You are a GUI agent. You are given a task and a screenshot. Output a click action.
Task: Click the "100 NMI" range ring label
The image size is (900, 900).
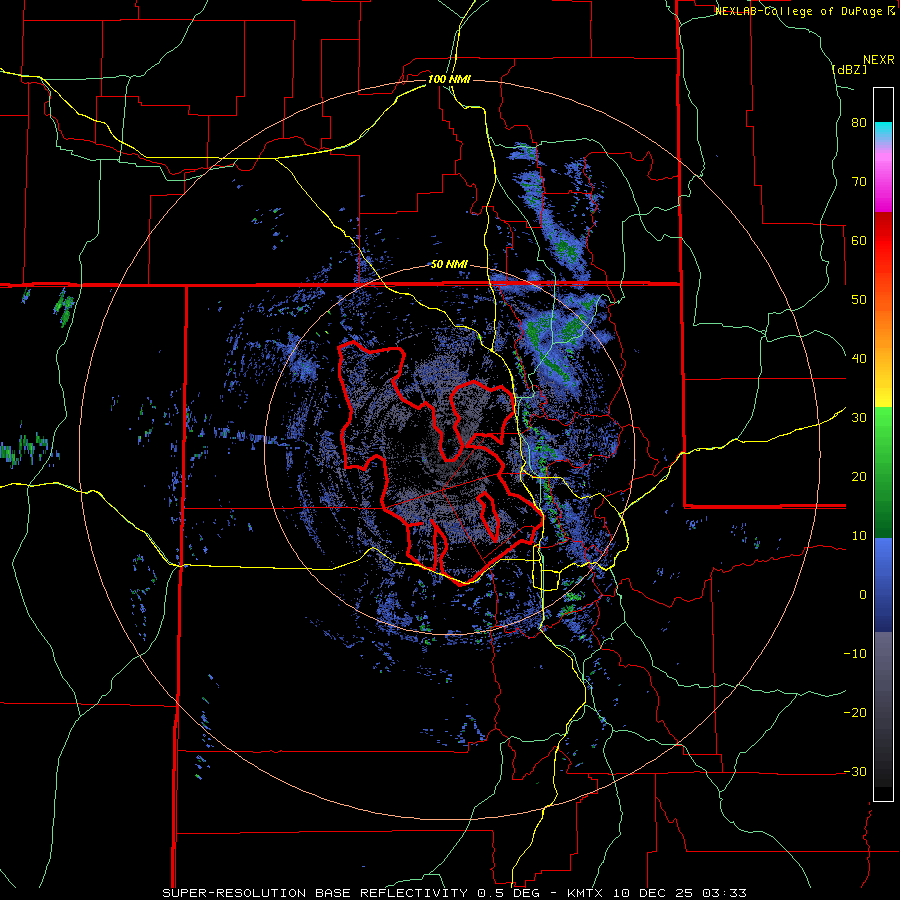point(449,79)
